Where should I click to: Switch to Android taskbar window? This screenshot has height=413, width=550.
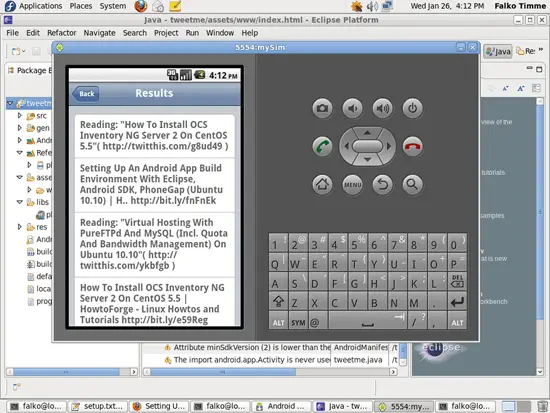click(281, 406)
